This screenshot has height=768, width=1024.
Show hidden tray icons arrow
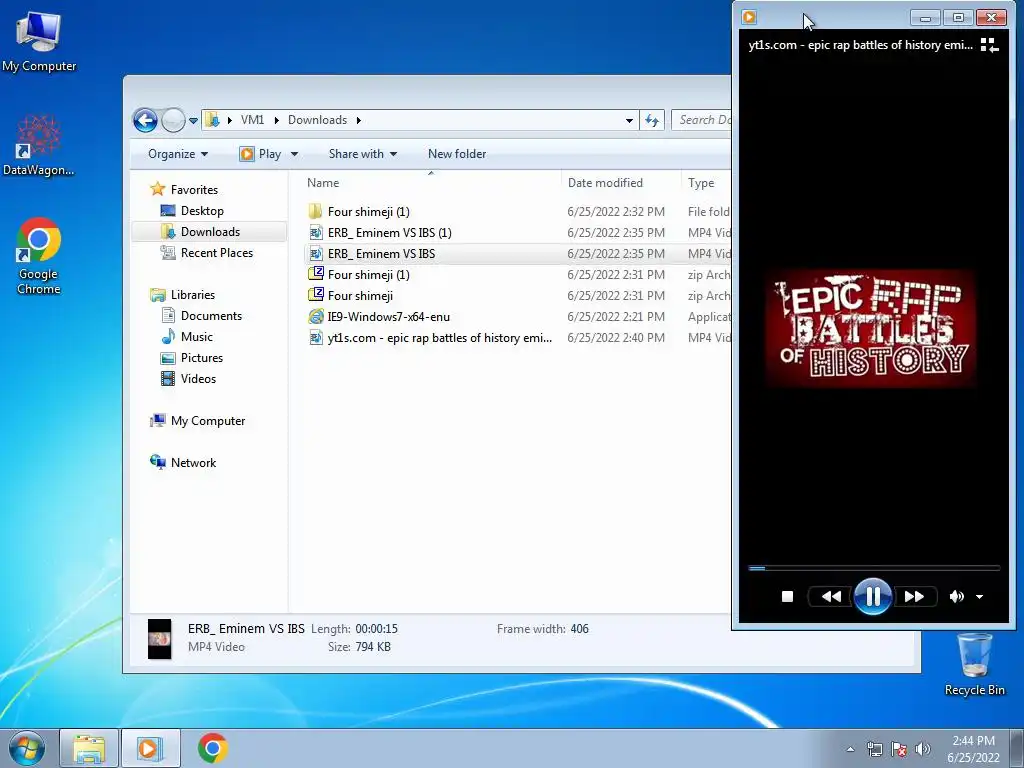point(850,749)
